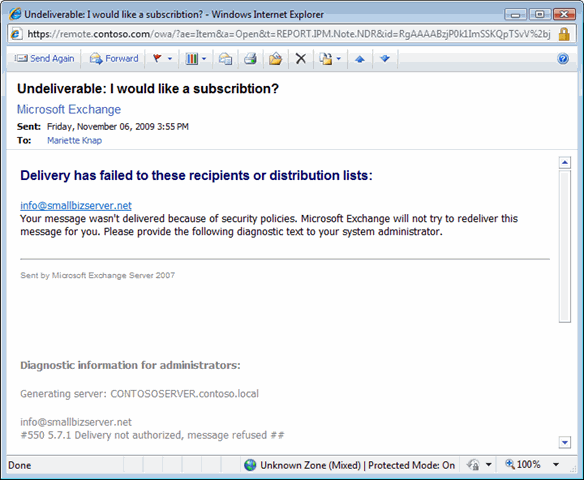Expand the categories dropdown arrow

[x=204, y=59]
